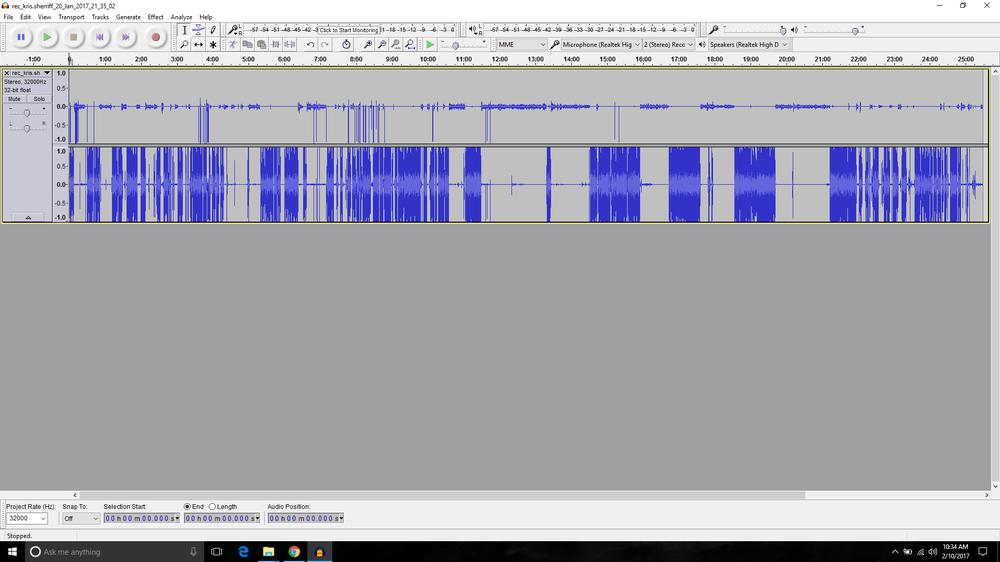Select the Envelope tool
Viewport: 1000px width, 562px height.
pyautogui.click(x=198, y=30)
